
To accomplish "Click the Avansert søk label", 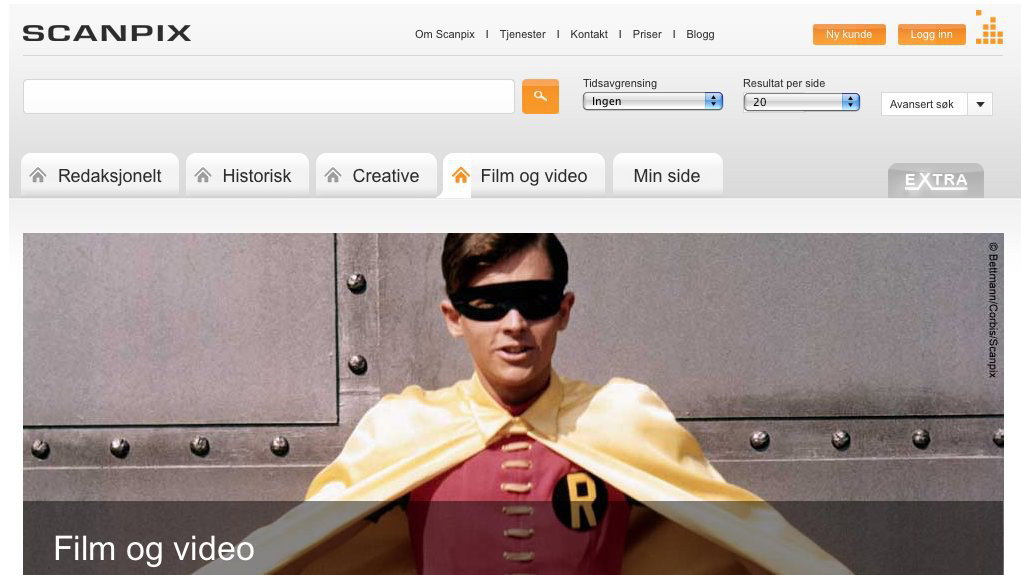I will 922,104.
